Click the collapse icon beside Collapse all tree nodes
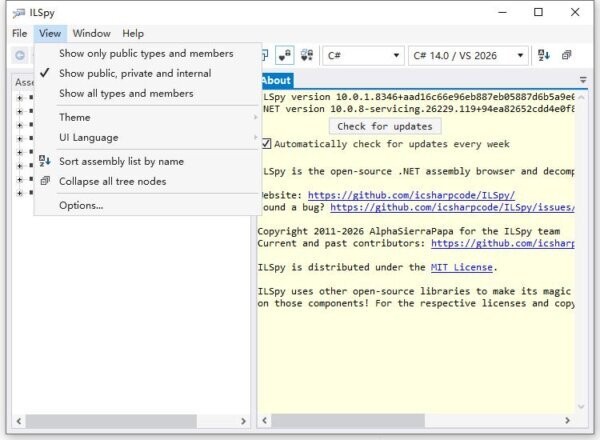The height and width of the screenshot is (440, 600). tap(45, 181)
